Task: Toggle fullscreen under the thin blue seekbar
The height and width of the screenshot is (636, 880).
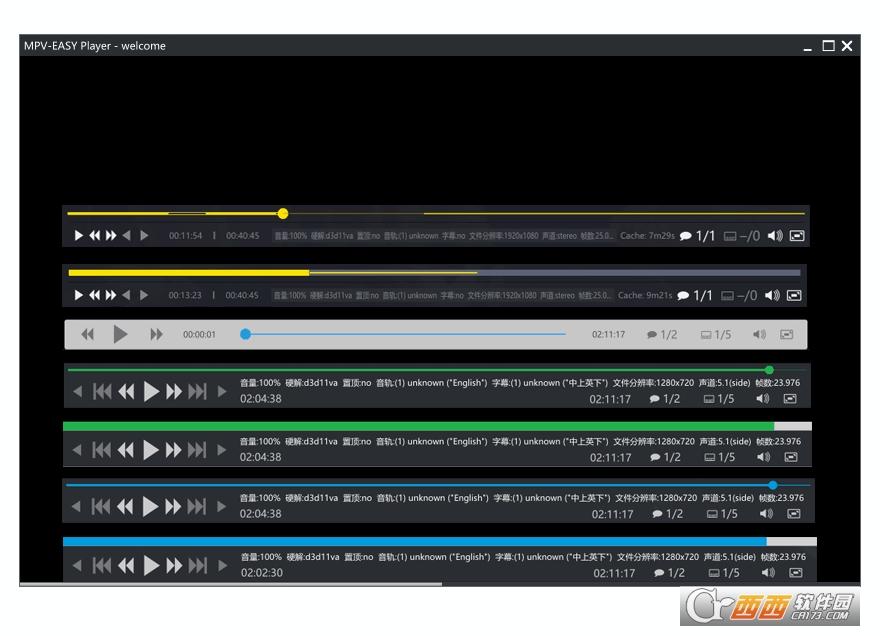Action: click(x=794, y=514)
